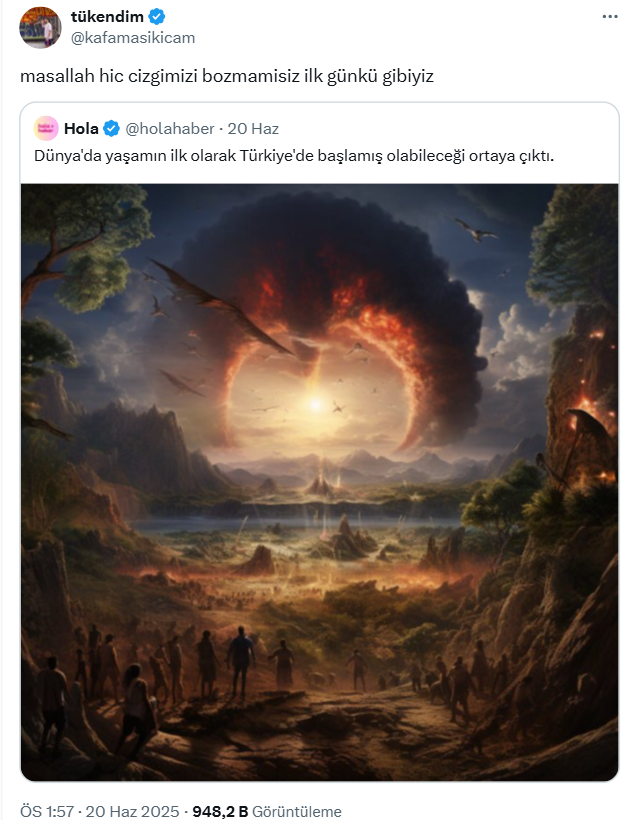Screen dimensions: 631x820
Task: Click Hola's blue verified badge
Action: (x=111, y=128)
